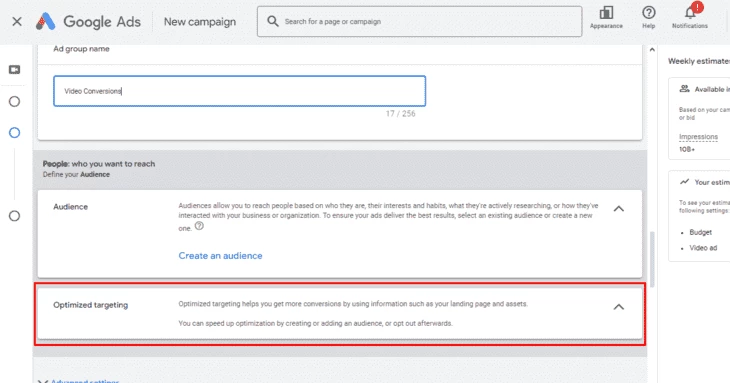Image resolution: width=730 pixels, height=383 pixels.
Task: Click the Ad group name text field
Action: tap(239, 91)
